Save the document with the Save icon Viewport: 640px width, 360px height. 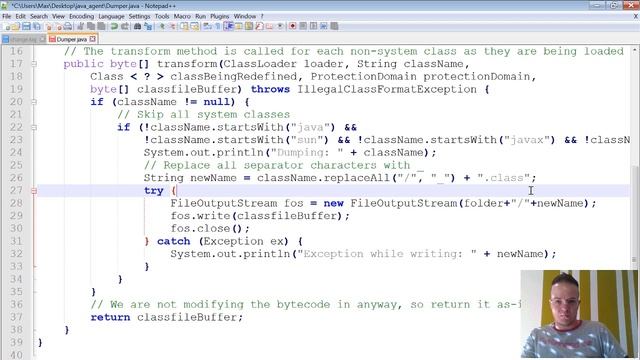pos(26,26)
